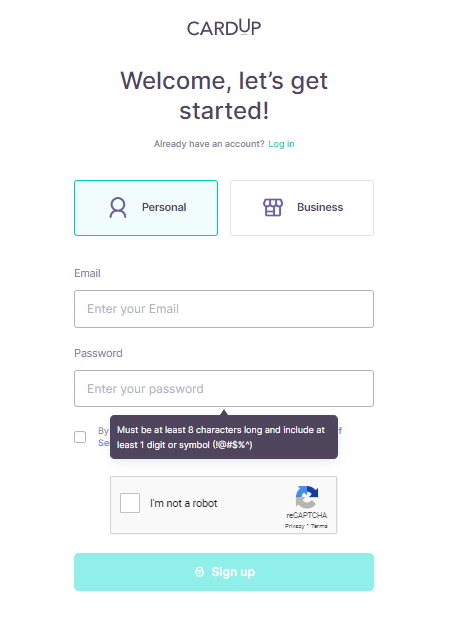Click the Welcome, let's get started heading
The height and width of the screenshot is (619, 475).
click(224, 96)
